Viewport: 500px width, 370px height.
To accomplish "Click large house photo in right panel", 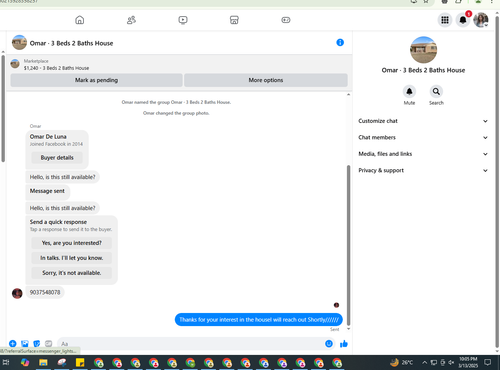I will point(423,50).
